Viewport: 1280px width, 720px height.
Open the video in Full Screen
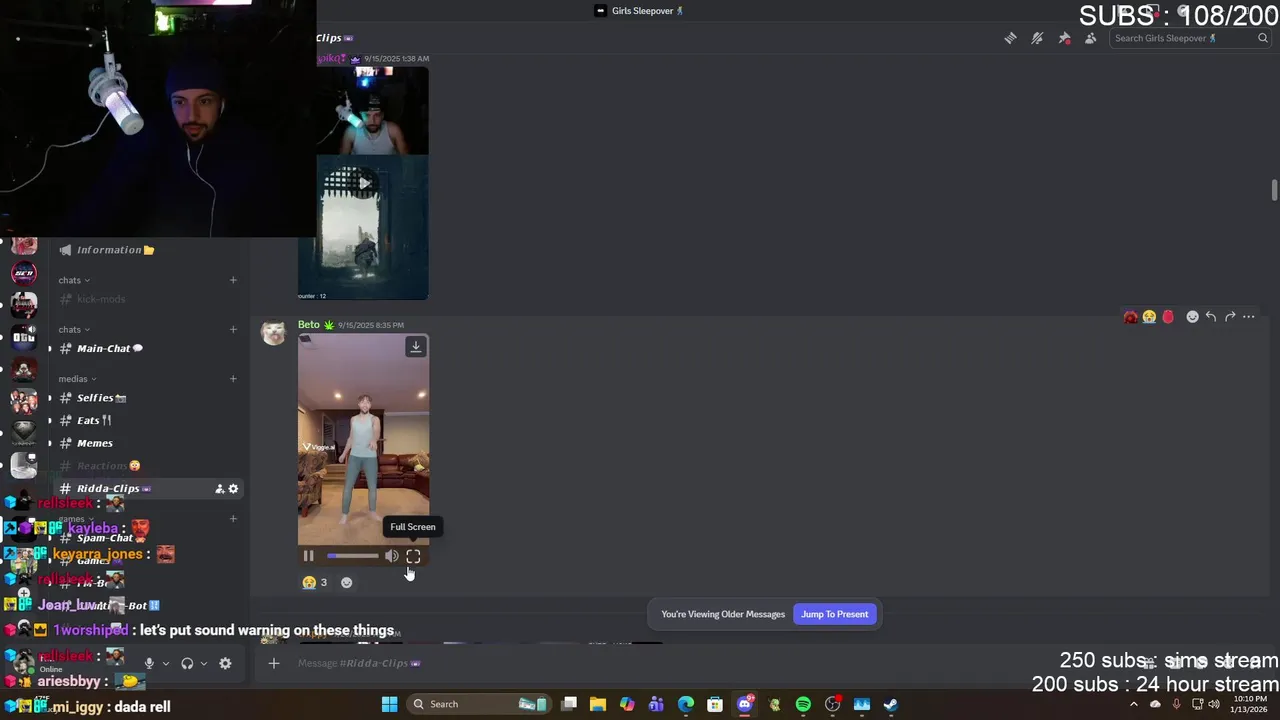pos(413,556)
